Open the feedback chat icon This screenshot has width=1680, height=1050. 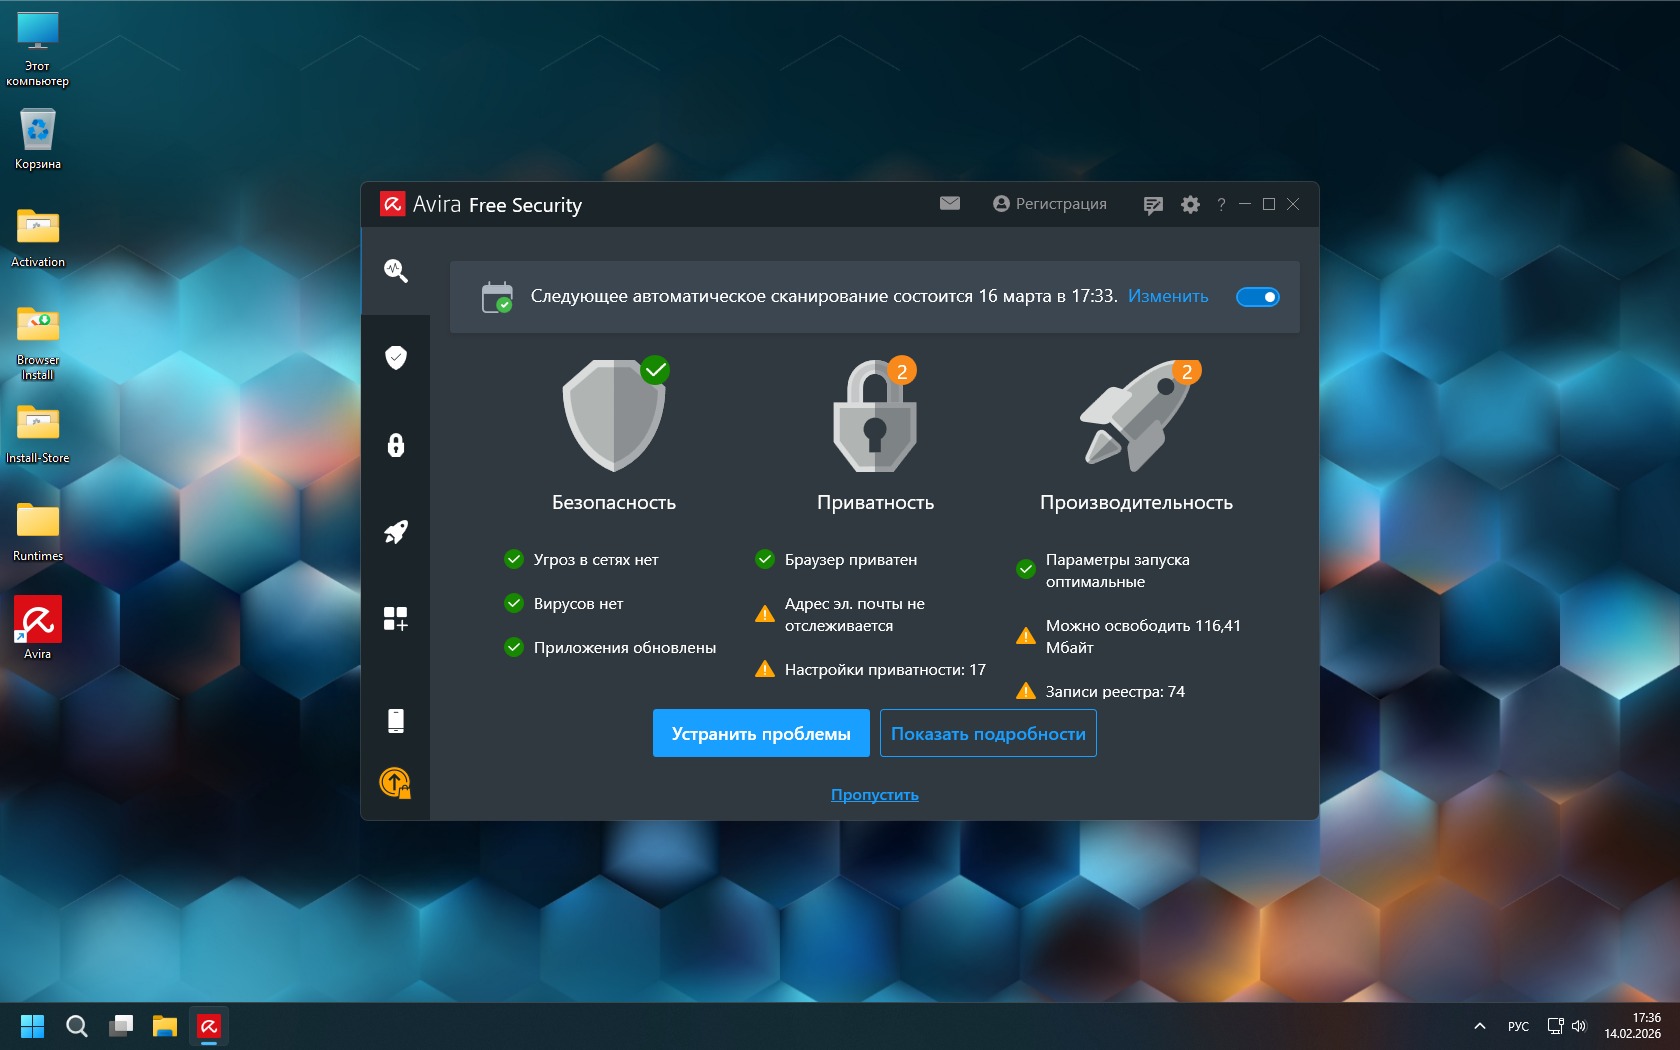click(x=1153, y=205)
